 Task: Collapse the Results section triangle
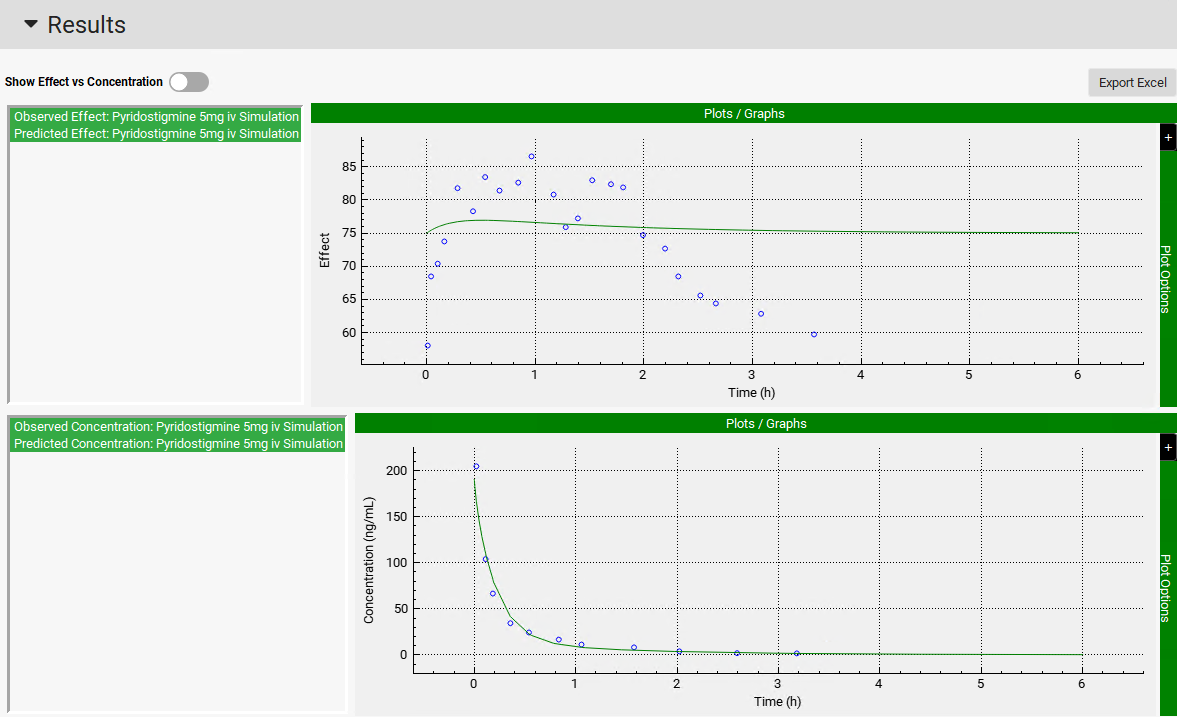31,25
